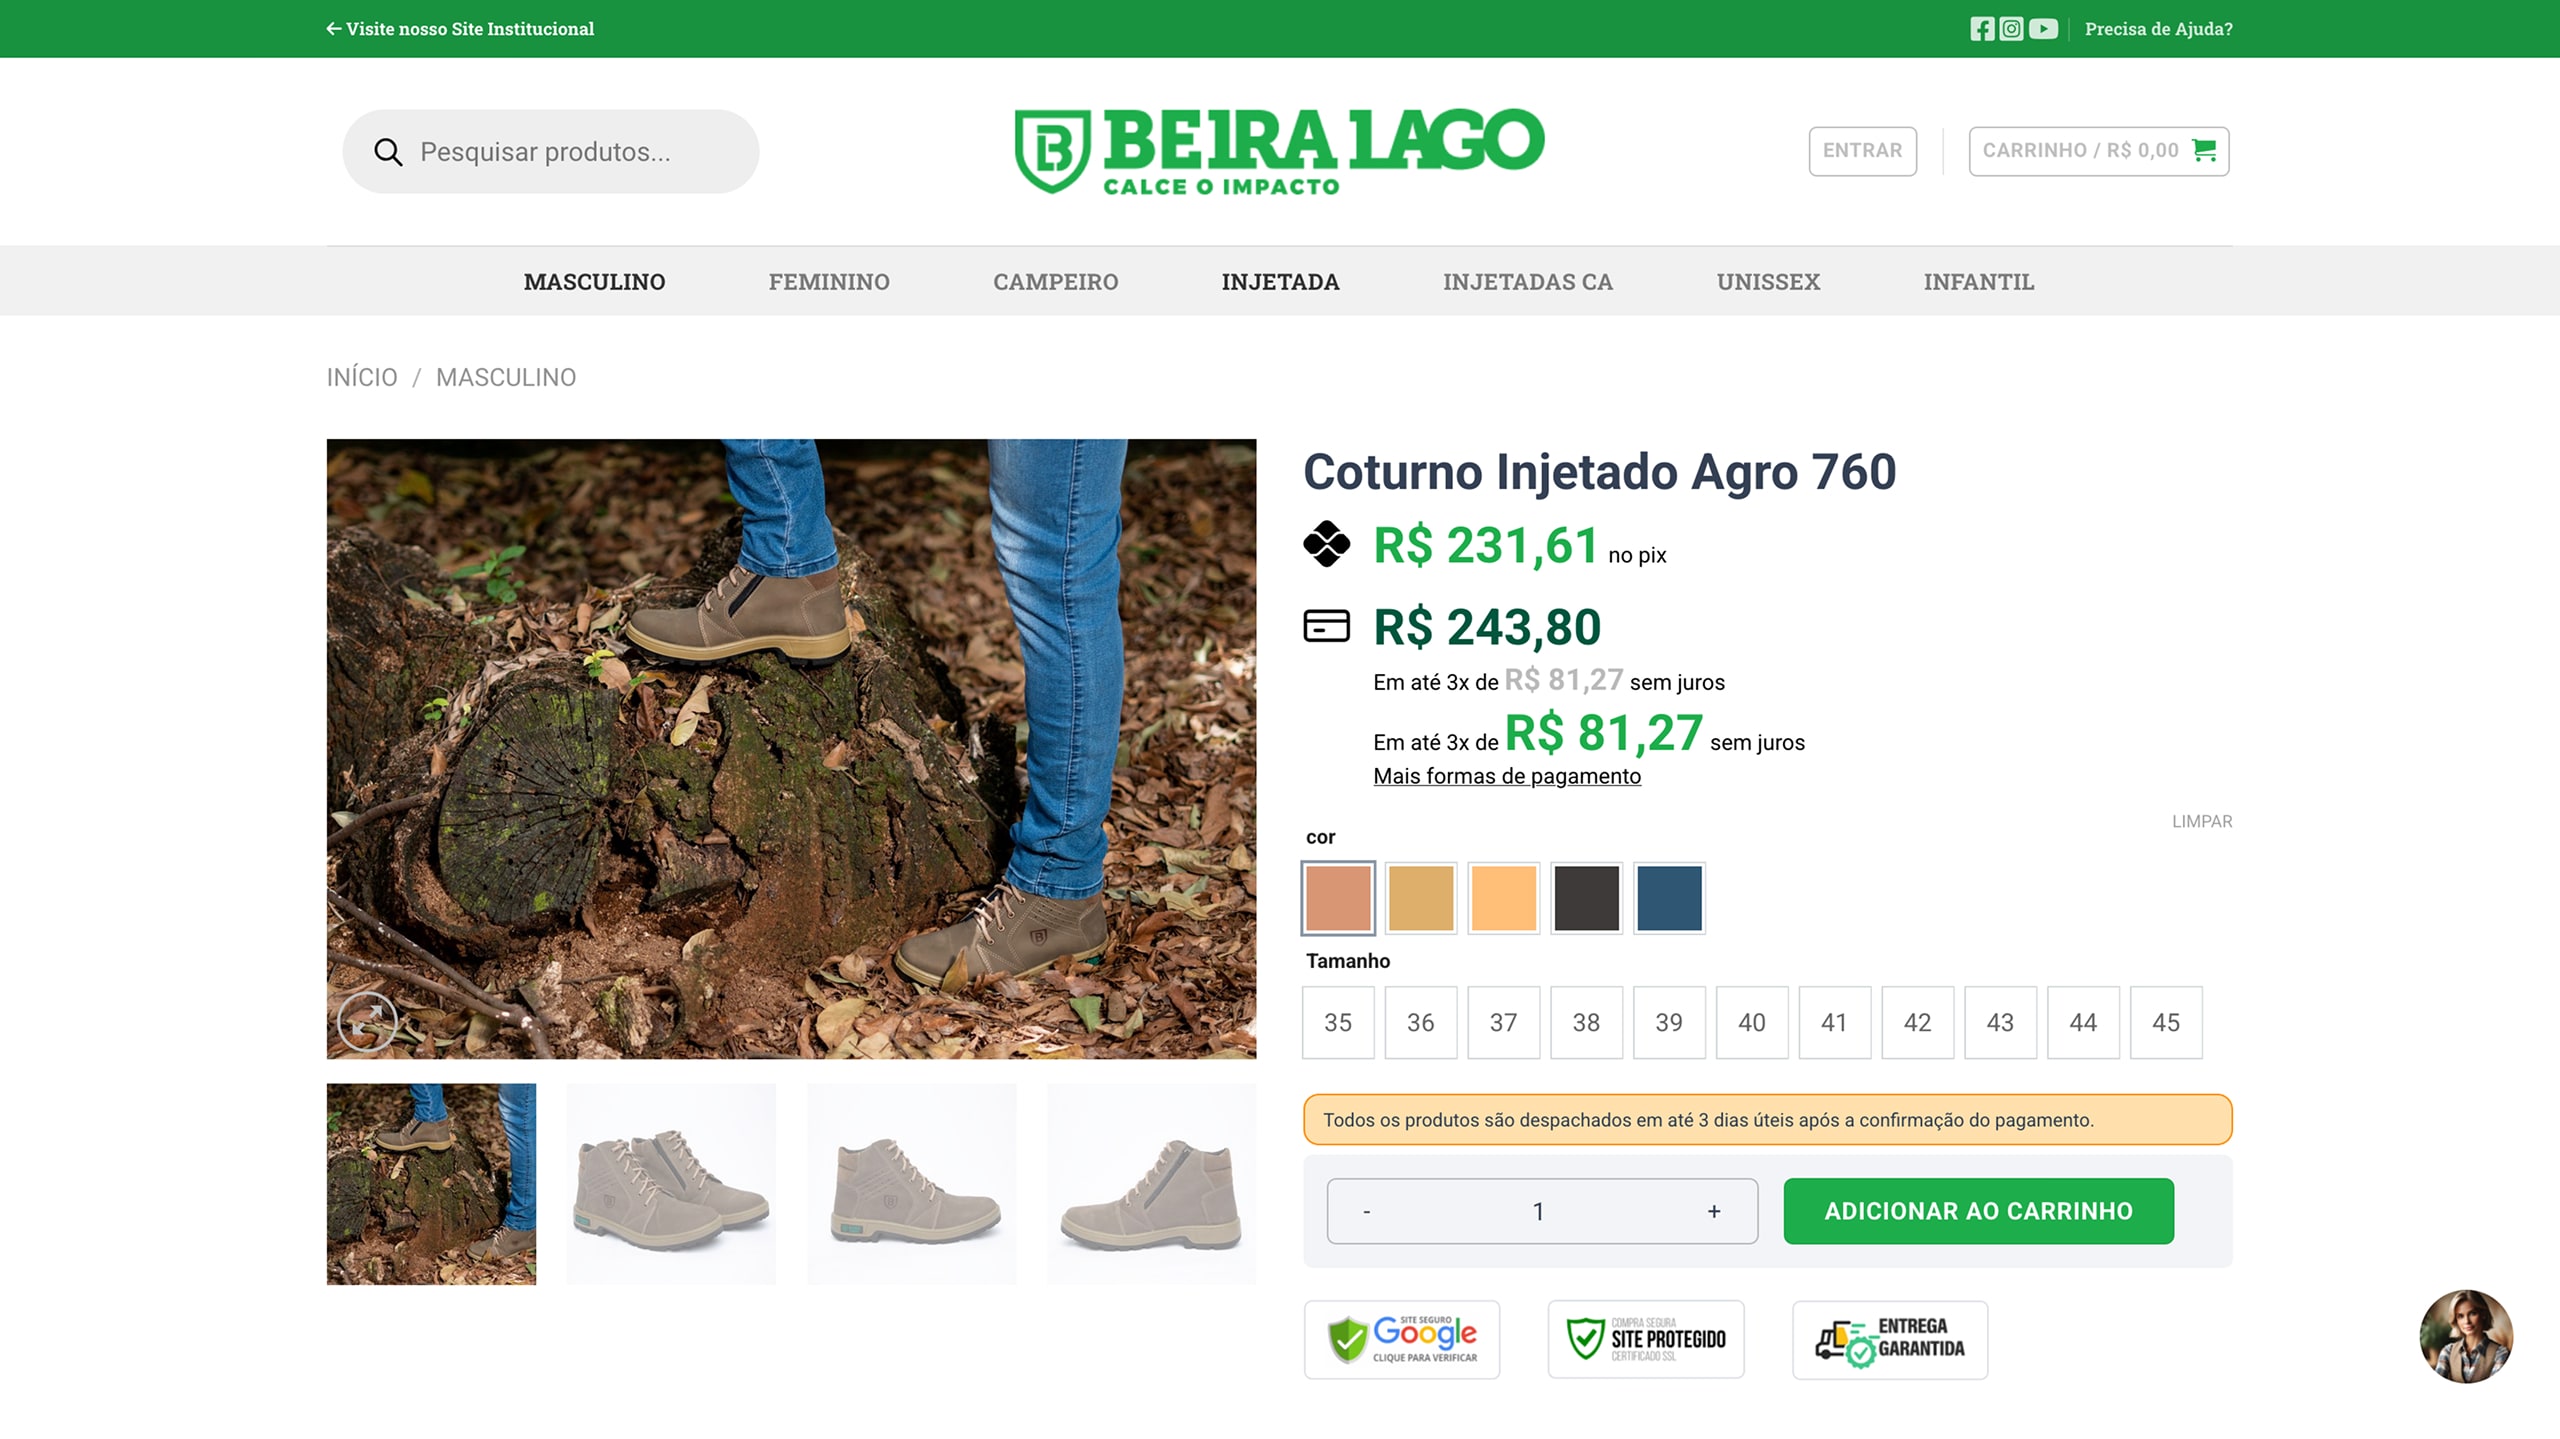Click the Beira Lago logo
The image size is (2560, 1439).
point(1279,151)
